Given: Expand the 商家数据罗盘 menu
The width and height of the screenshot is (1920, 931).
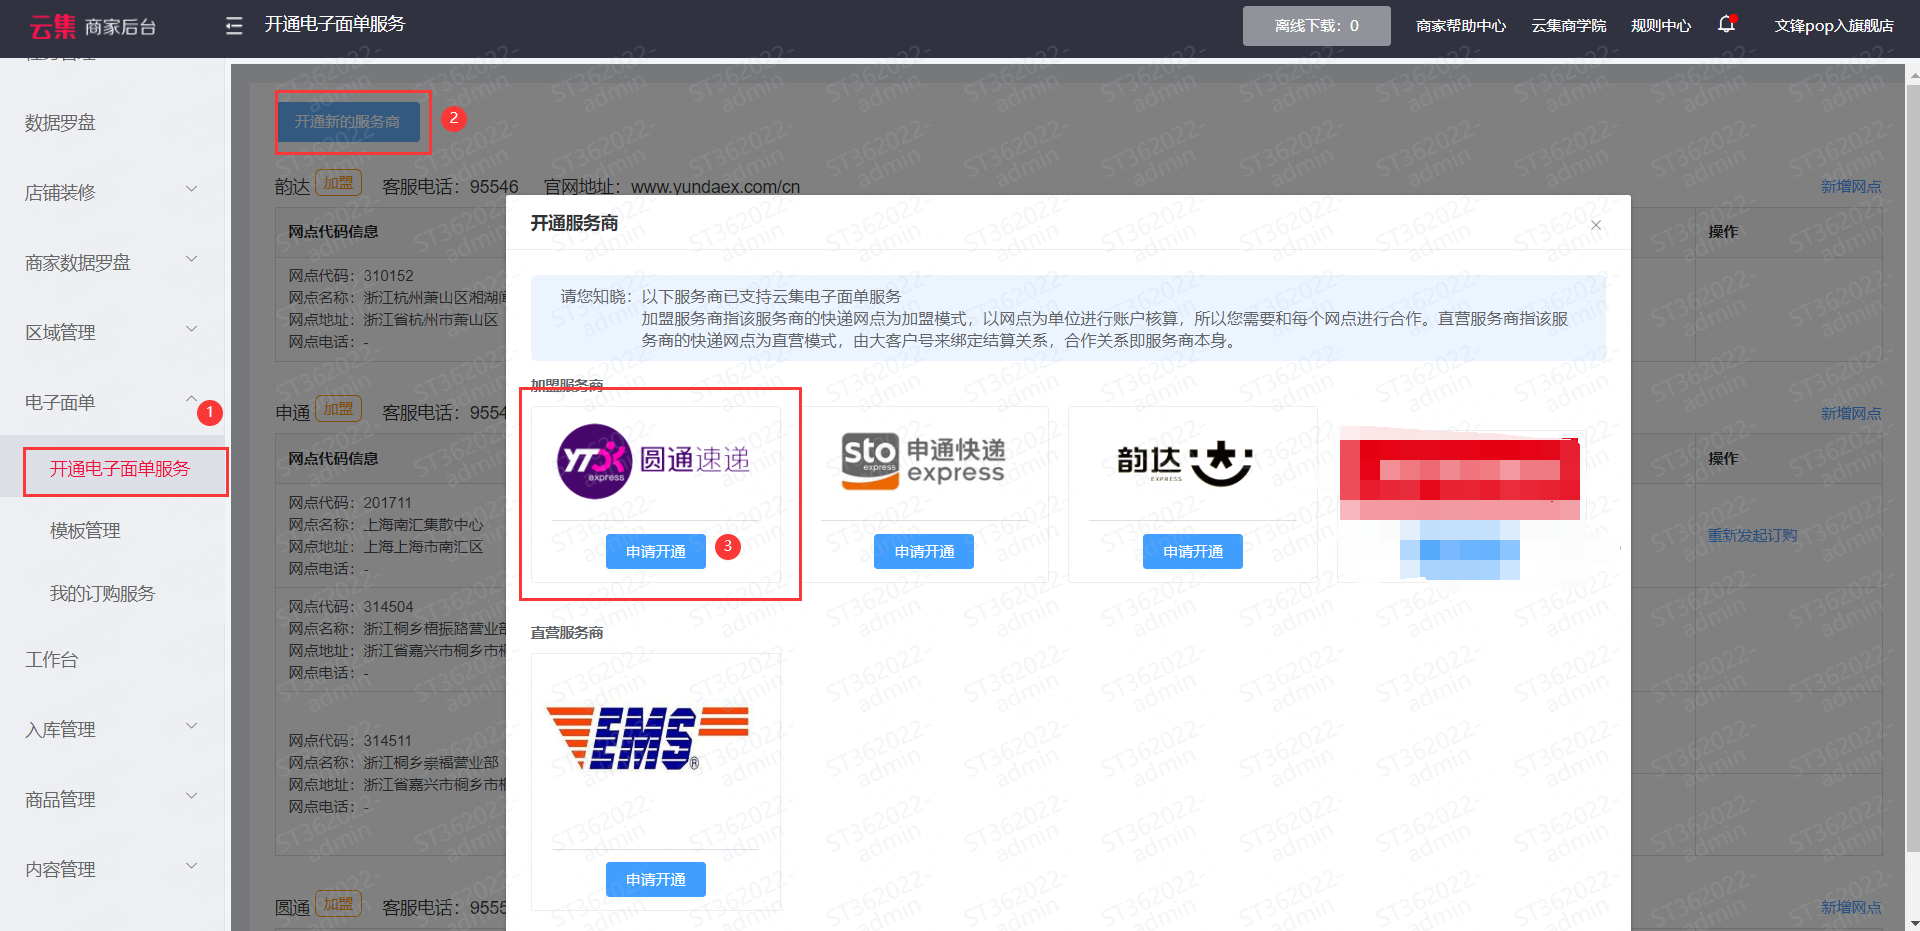Looking at the screenshot, I should coord(112,263).
